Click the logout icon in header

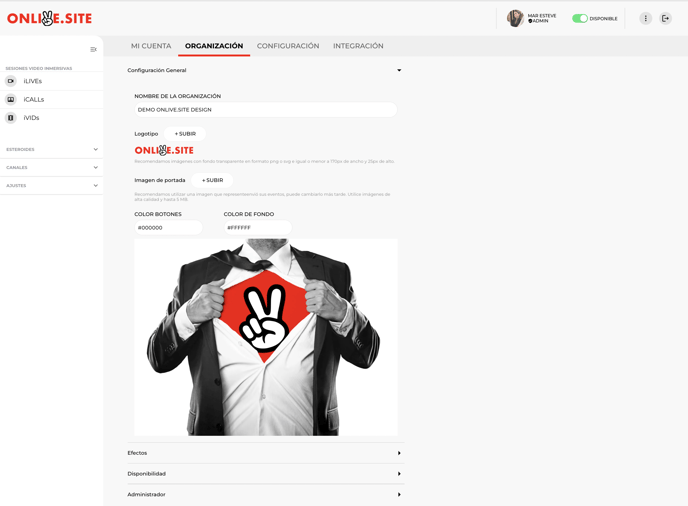tap(665, 18)
